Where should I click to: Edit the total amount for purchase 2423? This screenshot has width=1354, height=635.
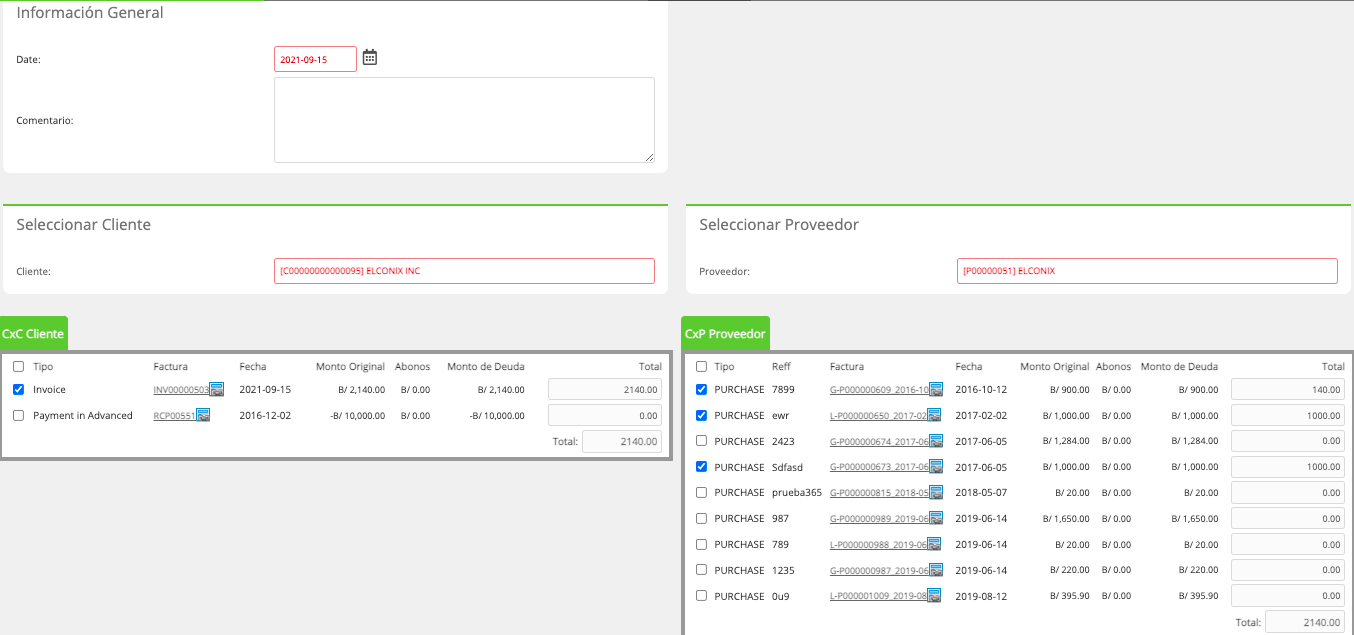point(1288,441)
